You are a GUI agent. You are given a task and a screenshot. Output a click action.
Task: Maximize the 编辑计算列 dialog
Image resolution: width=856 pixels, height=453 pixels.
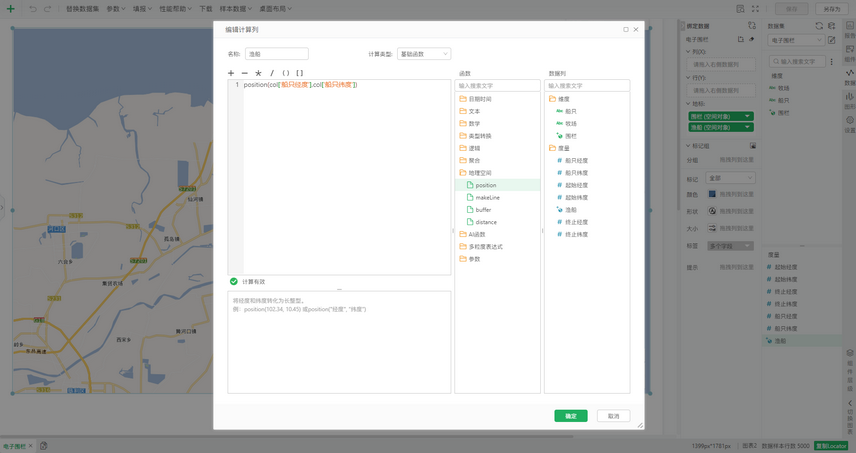pos(626,29)
